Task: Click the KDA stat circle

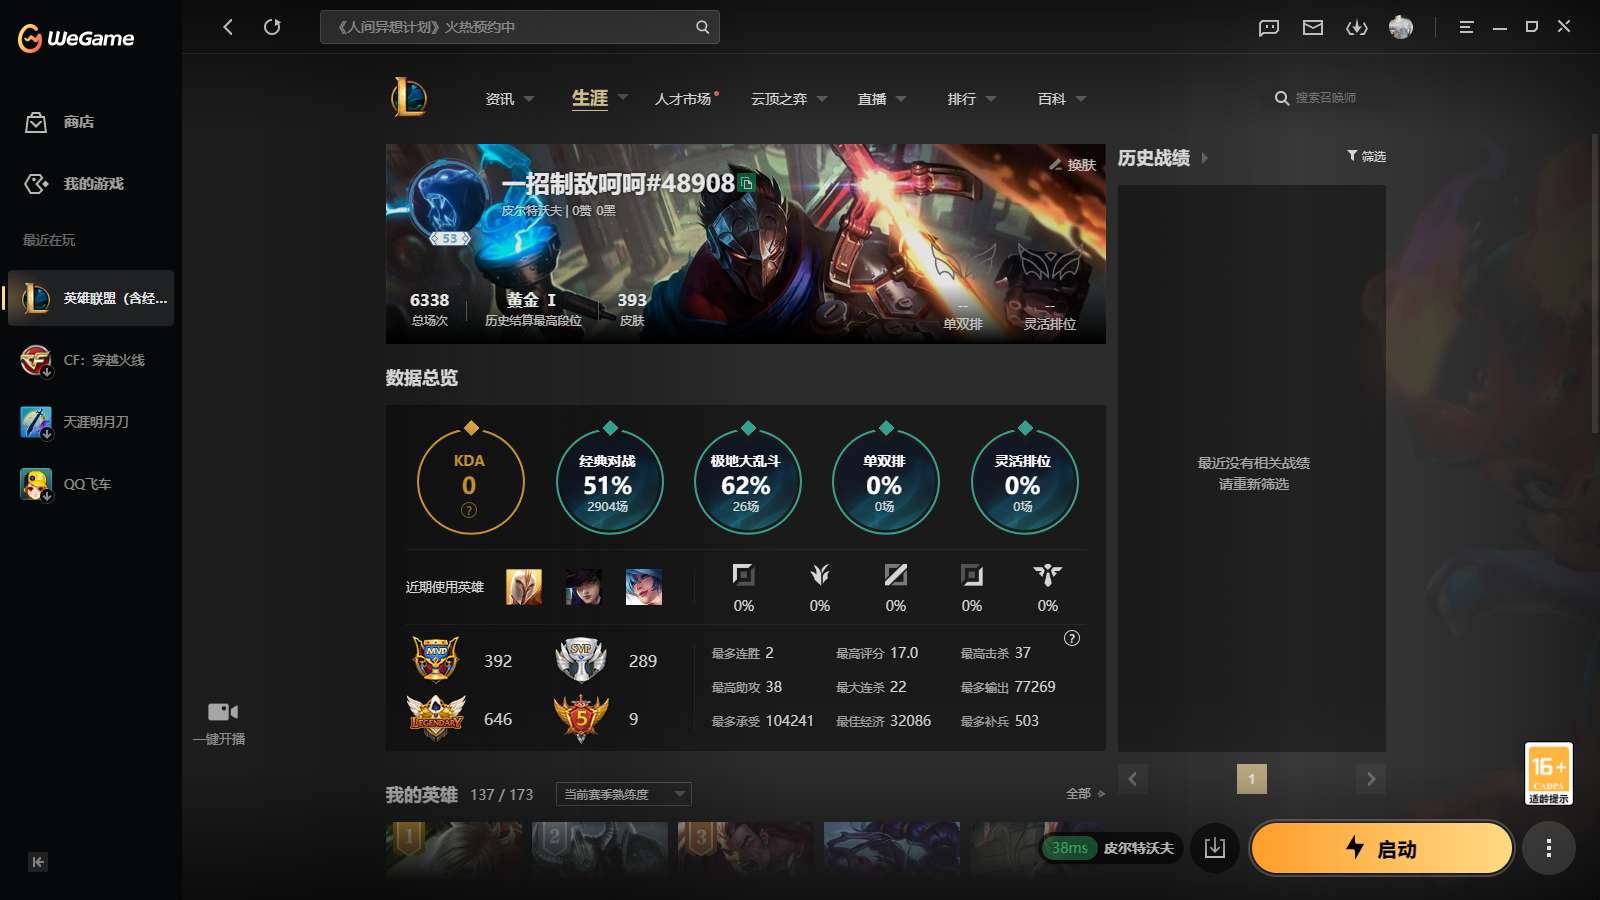Action: point(470,481)
